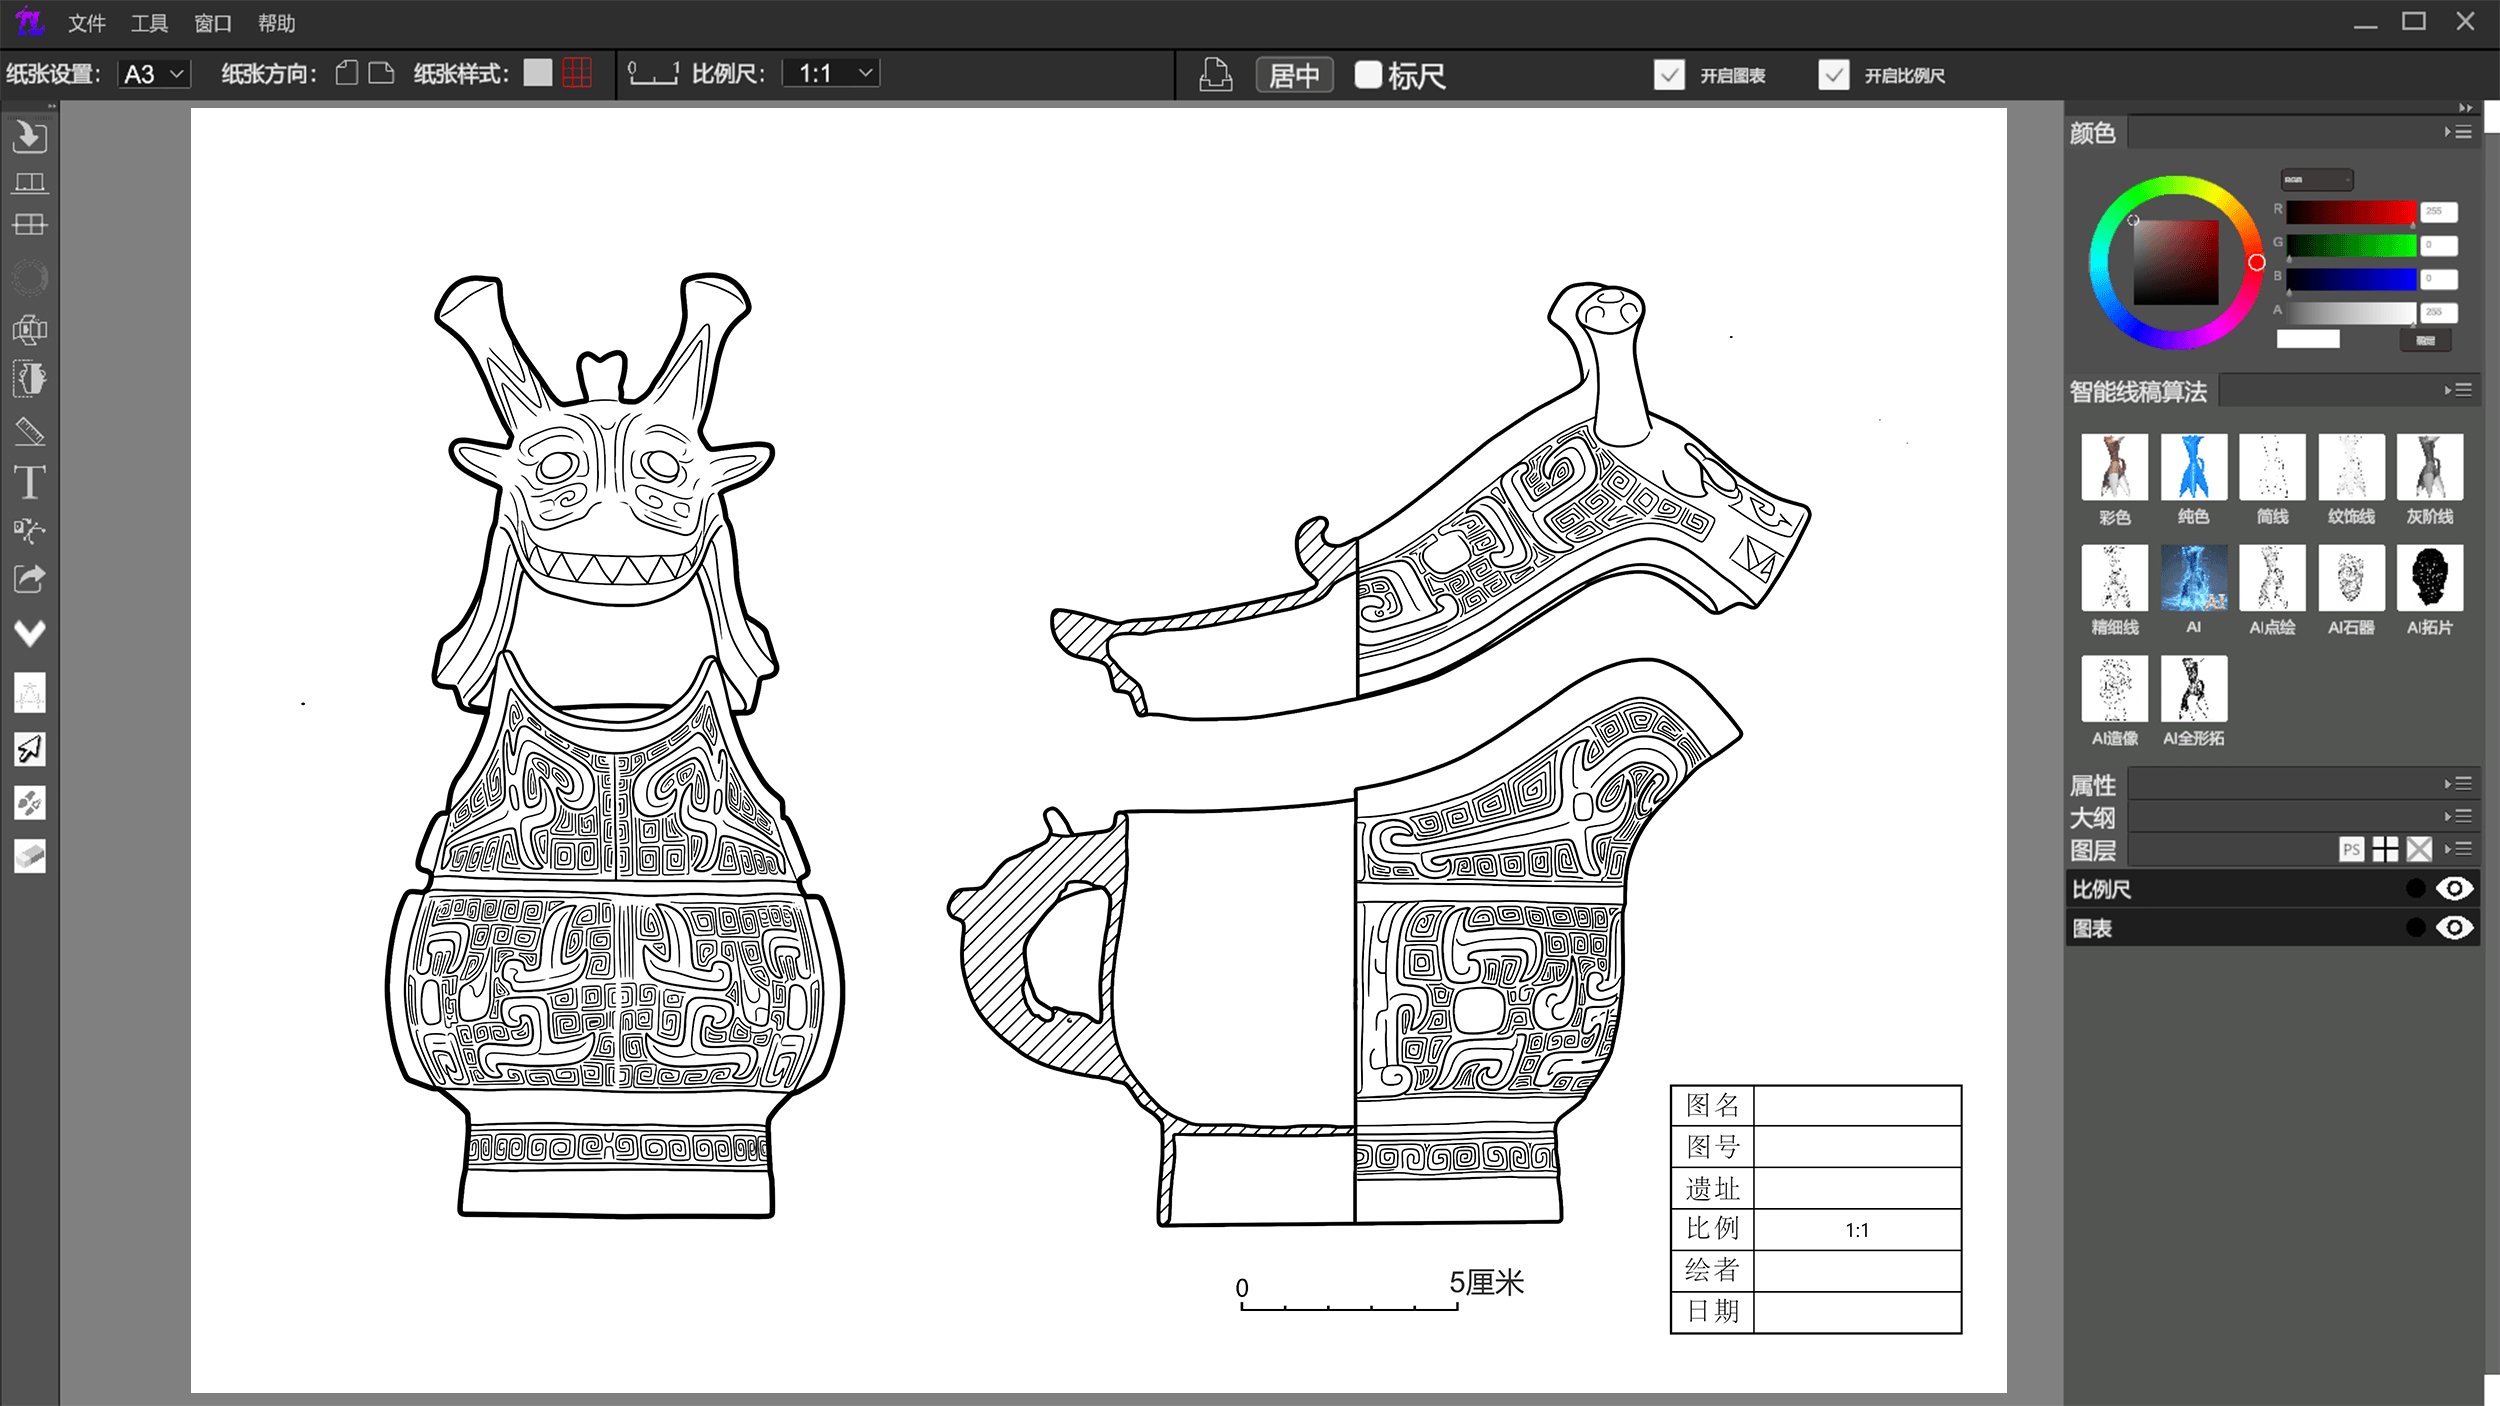Open the A3 paper size dropdown

155,73
